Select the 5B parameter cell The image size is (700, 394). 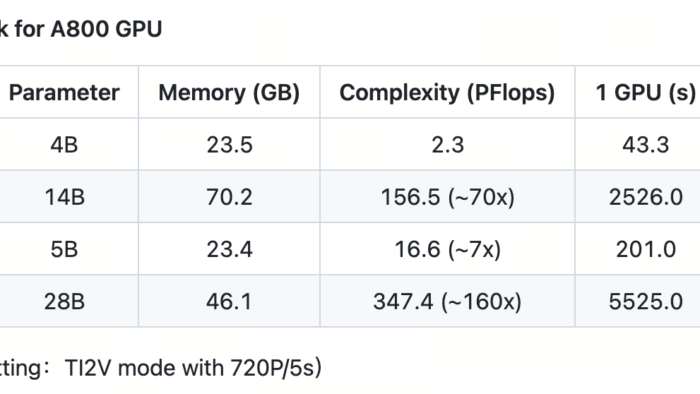click(64, 249)
